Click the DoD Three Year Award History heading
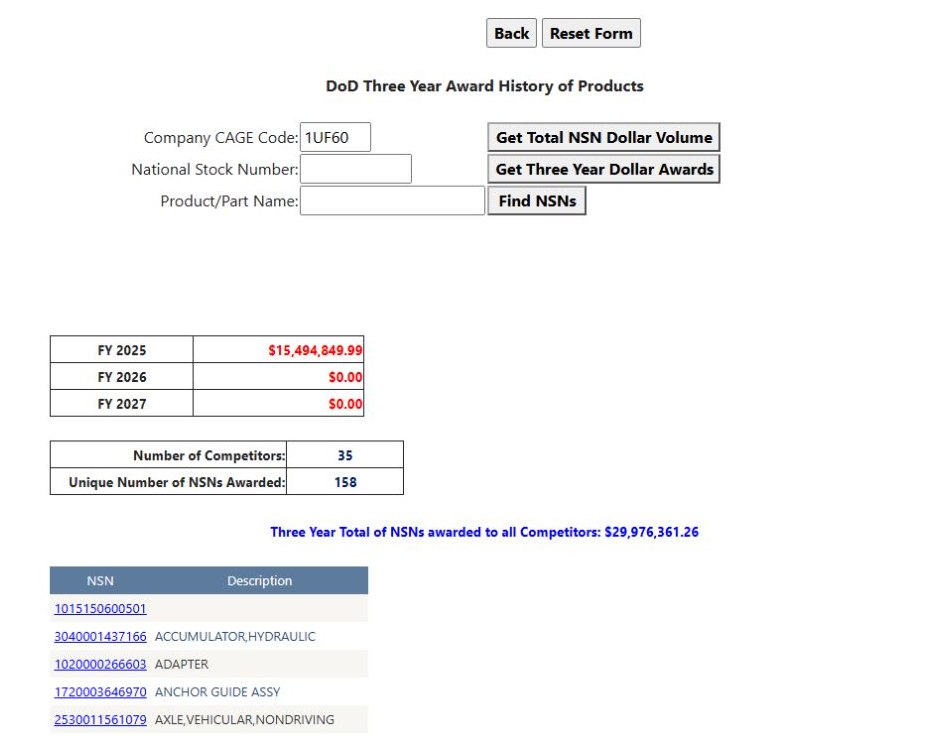Screen dimensions: 940x740 (484, 86)
